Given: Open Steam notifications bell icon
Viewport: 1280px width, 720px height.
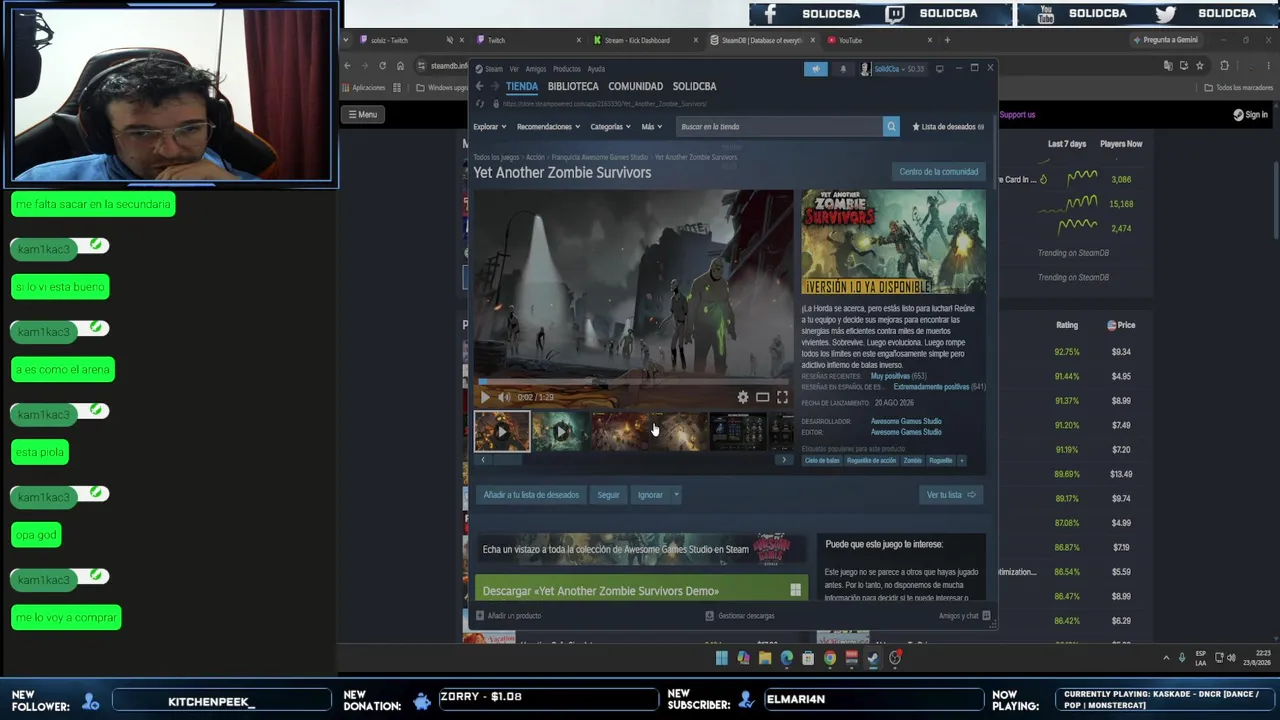Looking at the screenshot, I should click(x=843, y=69).
